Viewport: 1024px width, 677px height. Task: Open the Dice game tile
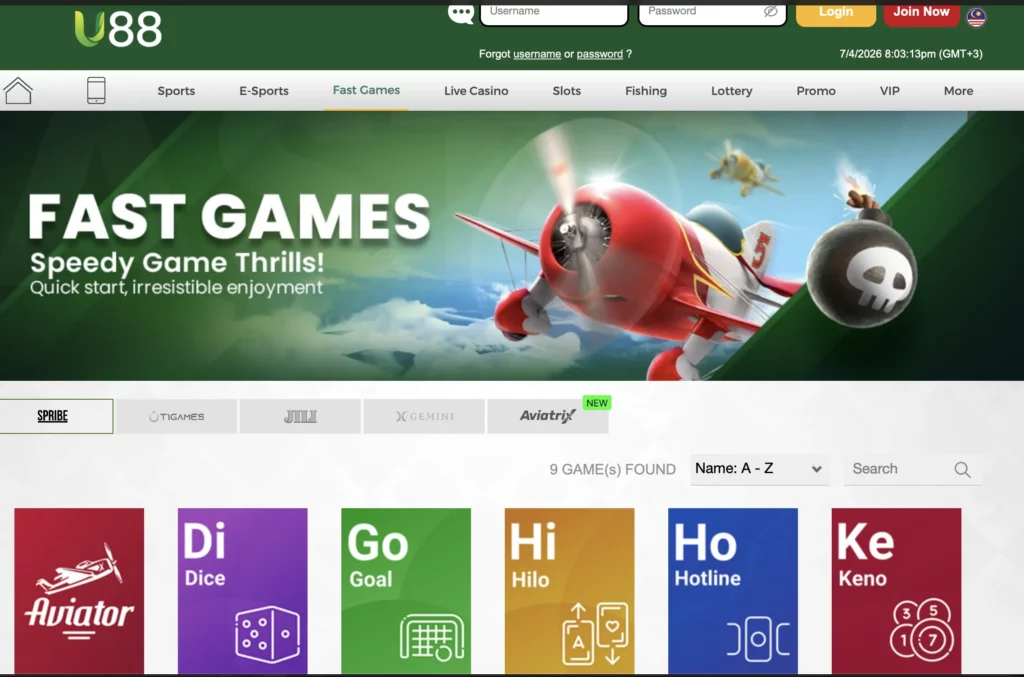(242, 591)
